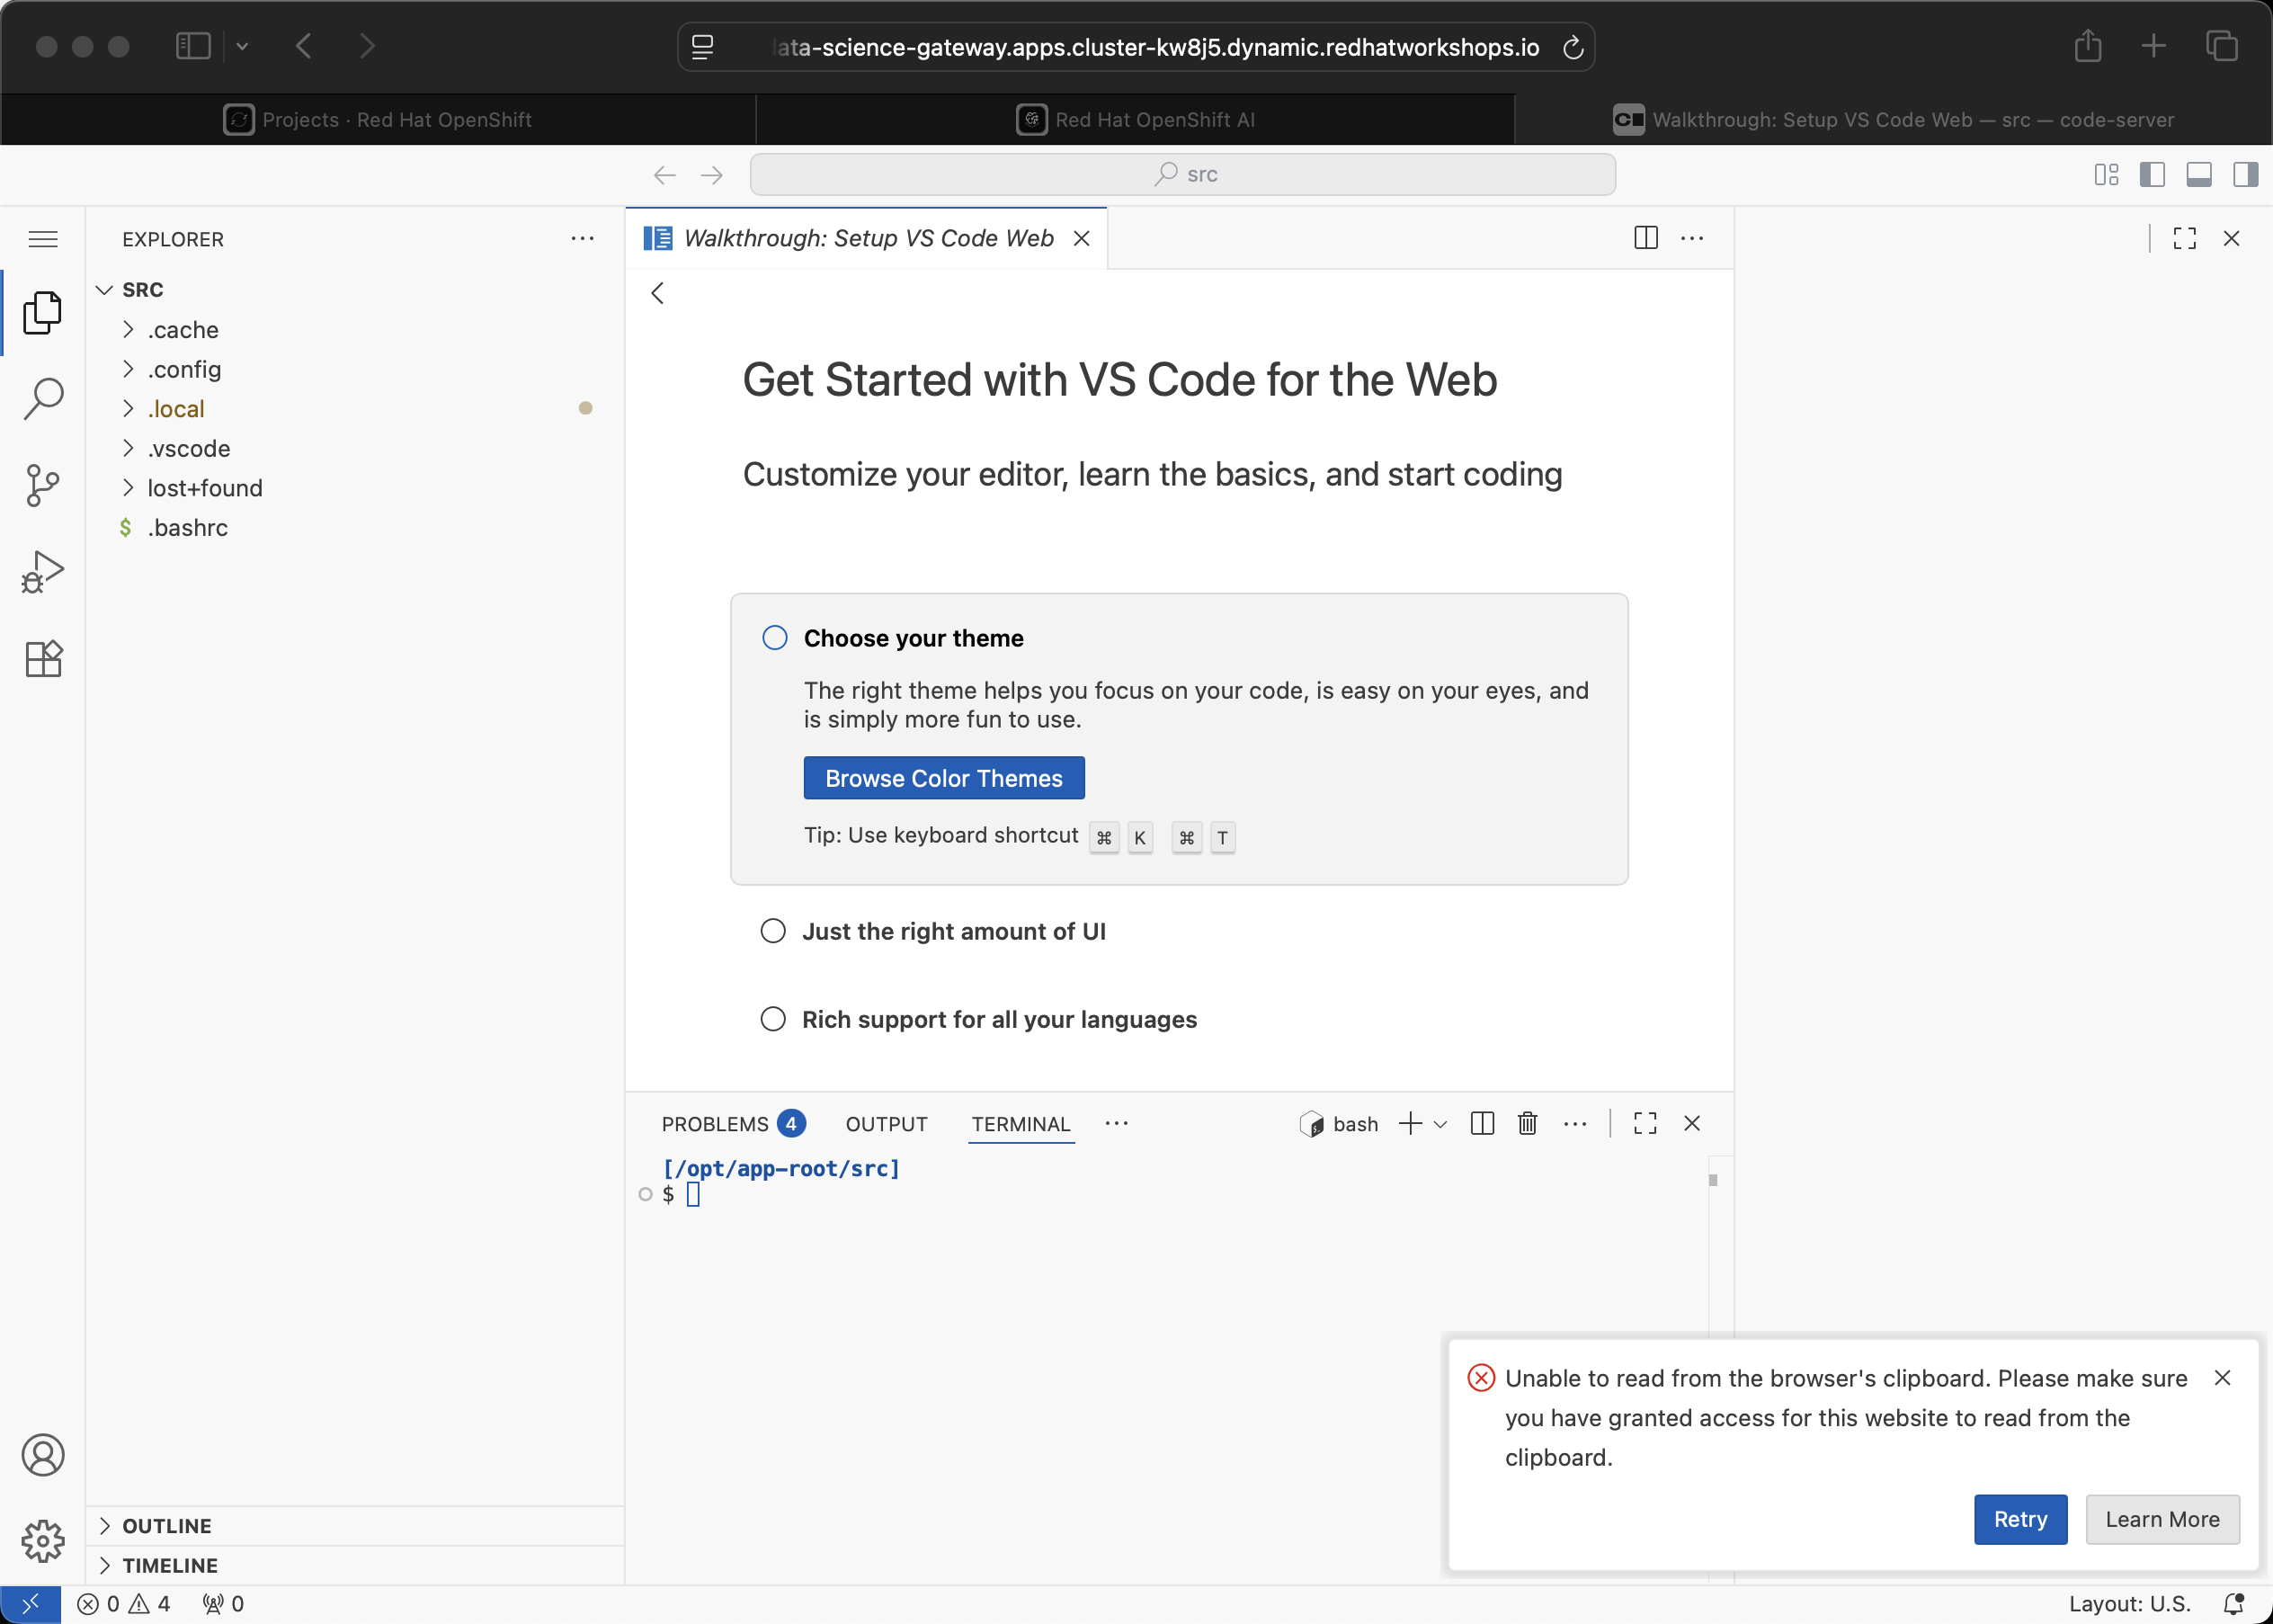Switch to the PROBLEMS panel tab
Viewport: 2273px width, 1624px height.
click(x=714, y=1124)
